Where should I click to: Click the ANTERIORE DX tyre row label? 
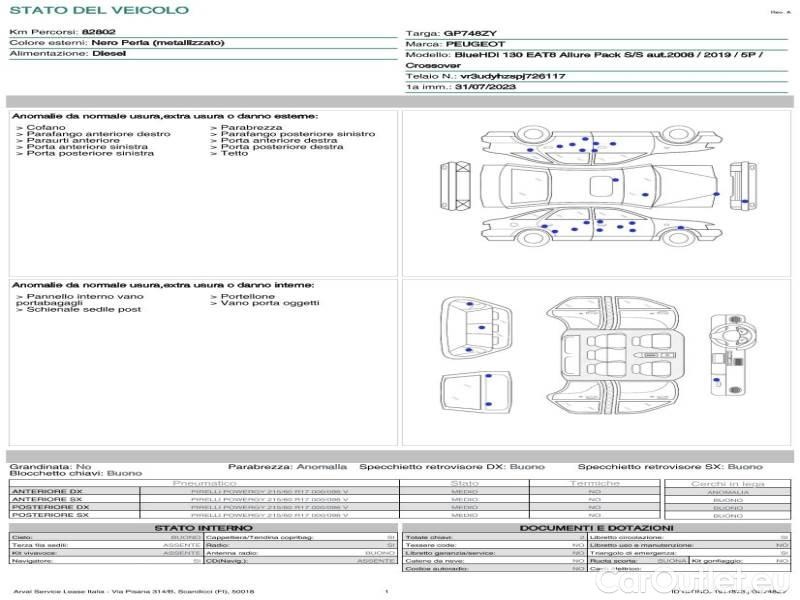click(47, 491)
